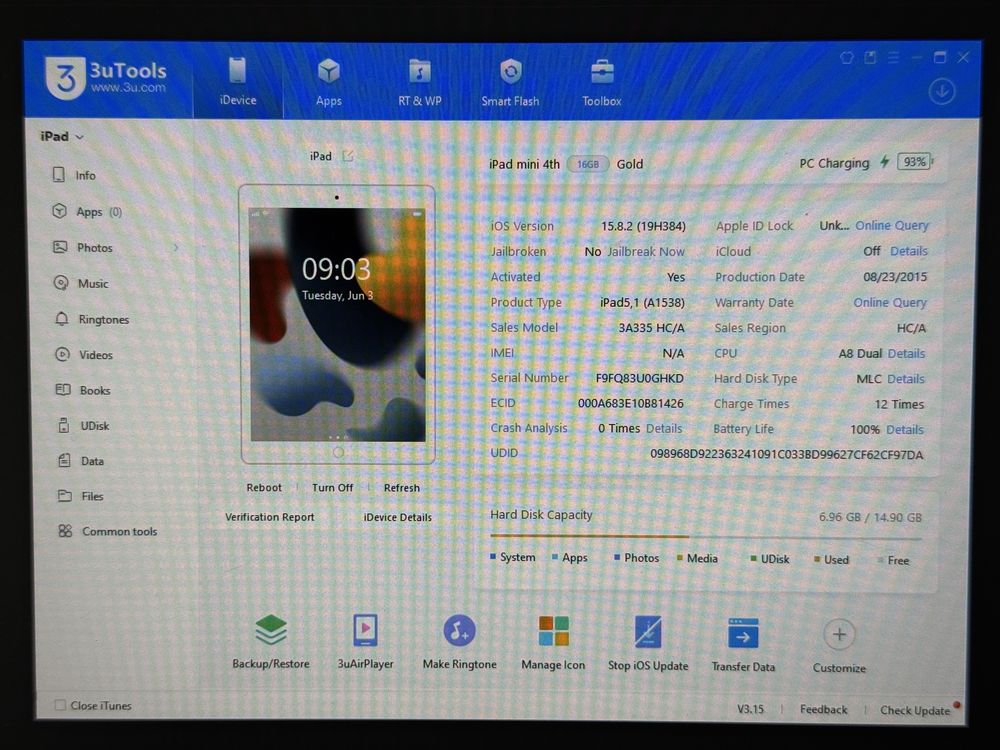Click the Customize plus icon

point(839,635)
